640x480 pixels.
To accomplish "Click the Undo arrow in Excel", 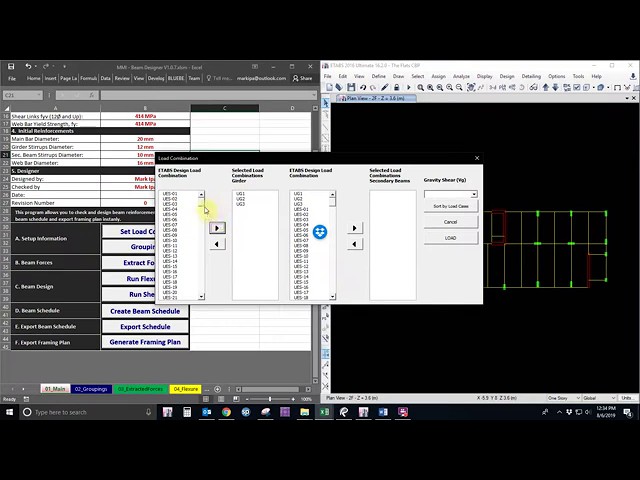I will (28, 66).
